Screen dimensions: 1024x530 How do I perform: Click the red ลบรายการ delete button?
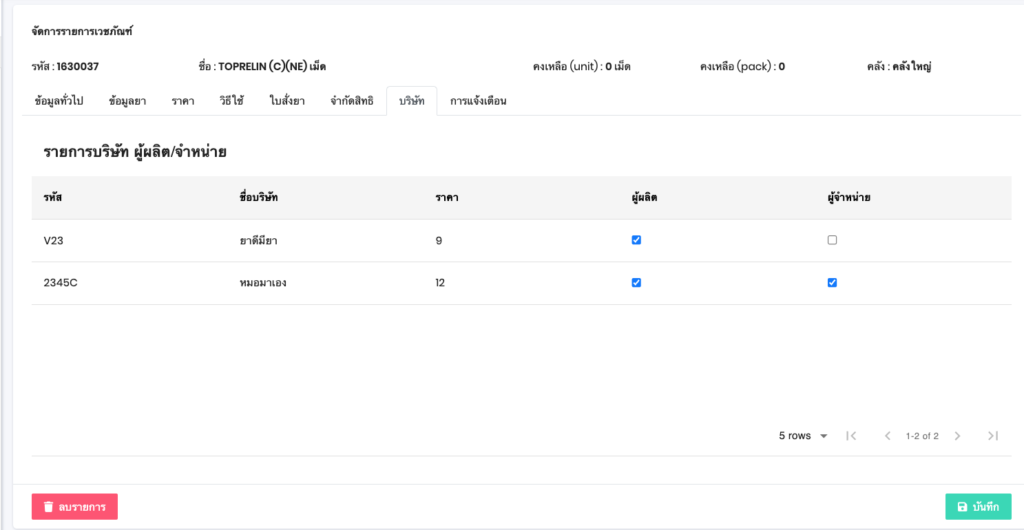tap(75, 507)
